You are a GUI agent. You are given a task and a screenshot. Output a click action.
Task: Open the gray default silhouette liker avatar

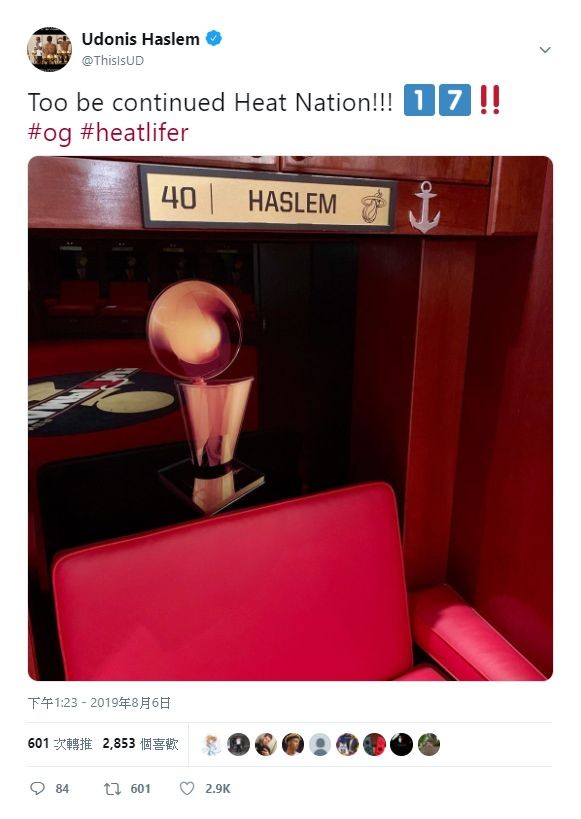coord(320,744)
